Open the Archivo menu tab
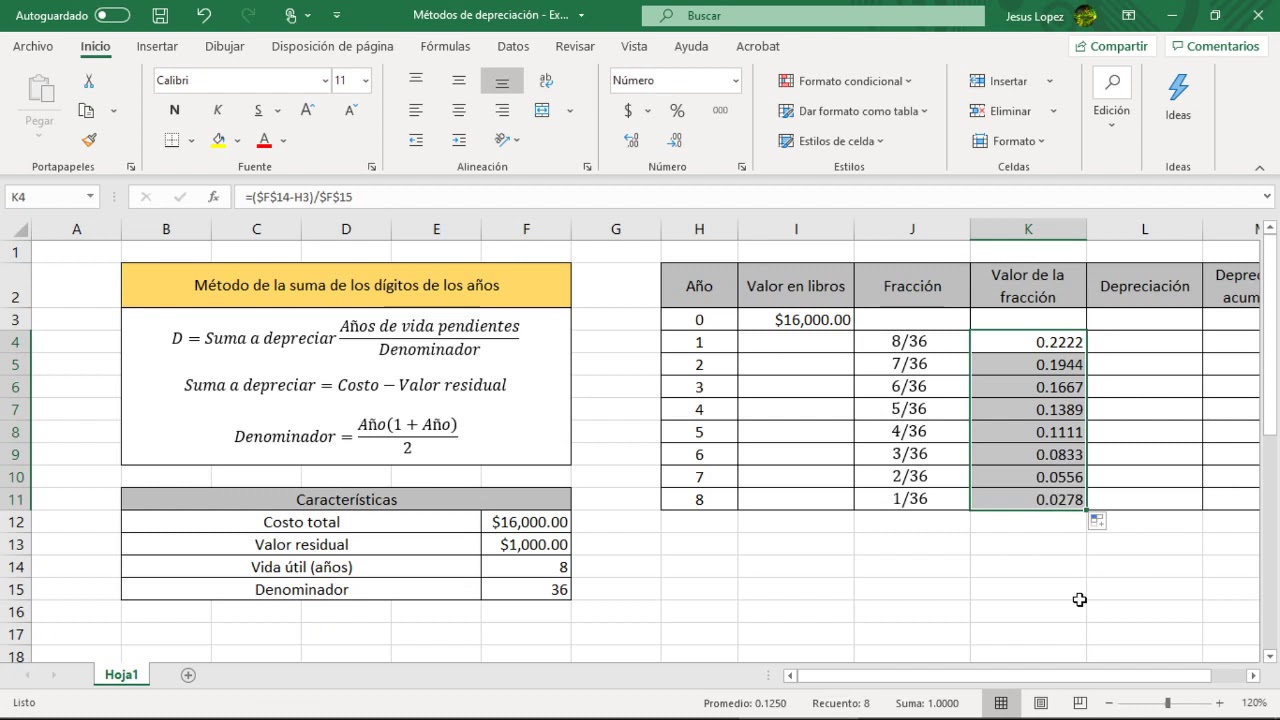Image resolution: width=1280 pixels, height=720 pixels. pyautogui.click(x=33, y=46)
